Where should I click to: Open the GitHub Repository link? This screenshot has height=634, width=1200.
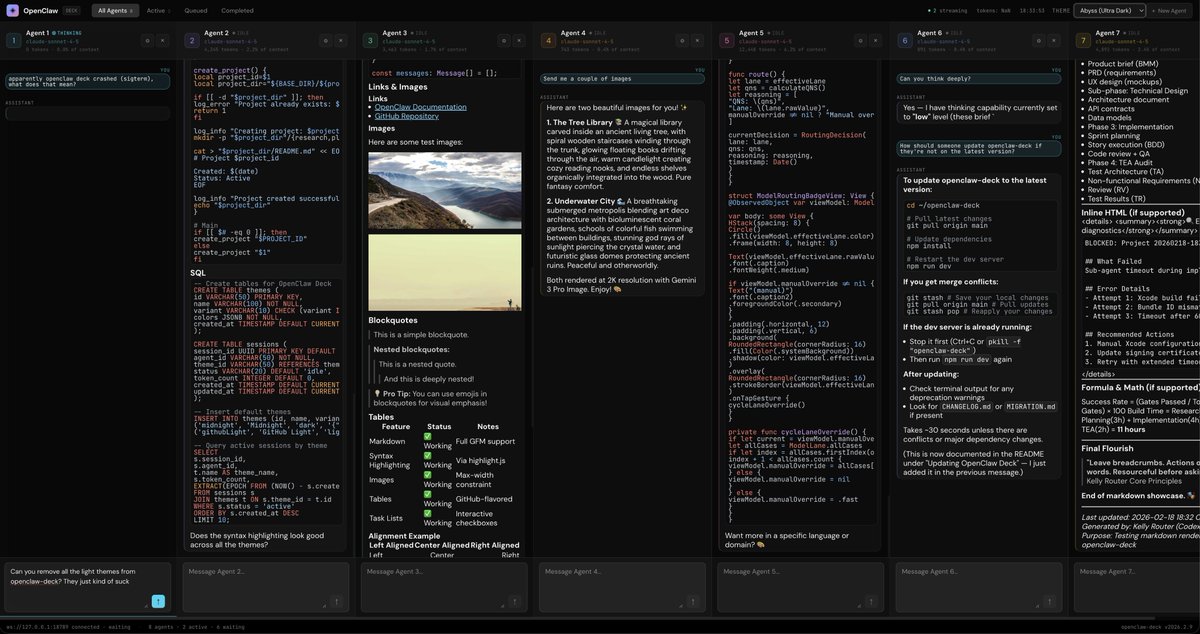[x=407, y=116]
